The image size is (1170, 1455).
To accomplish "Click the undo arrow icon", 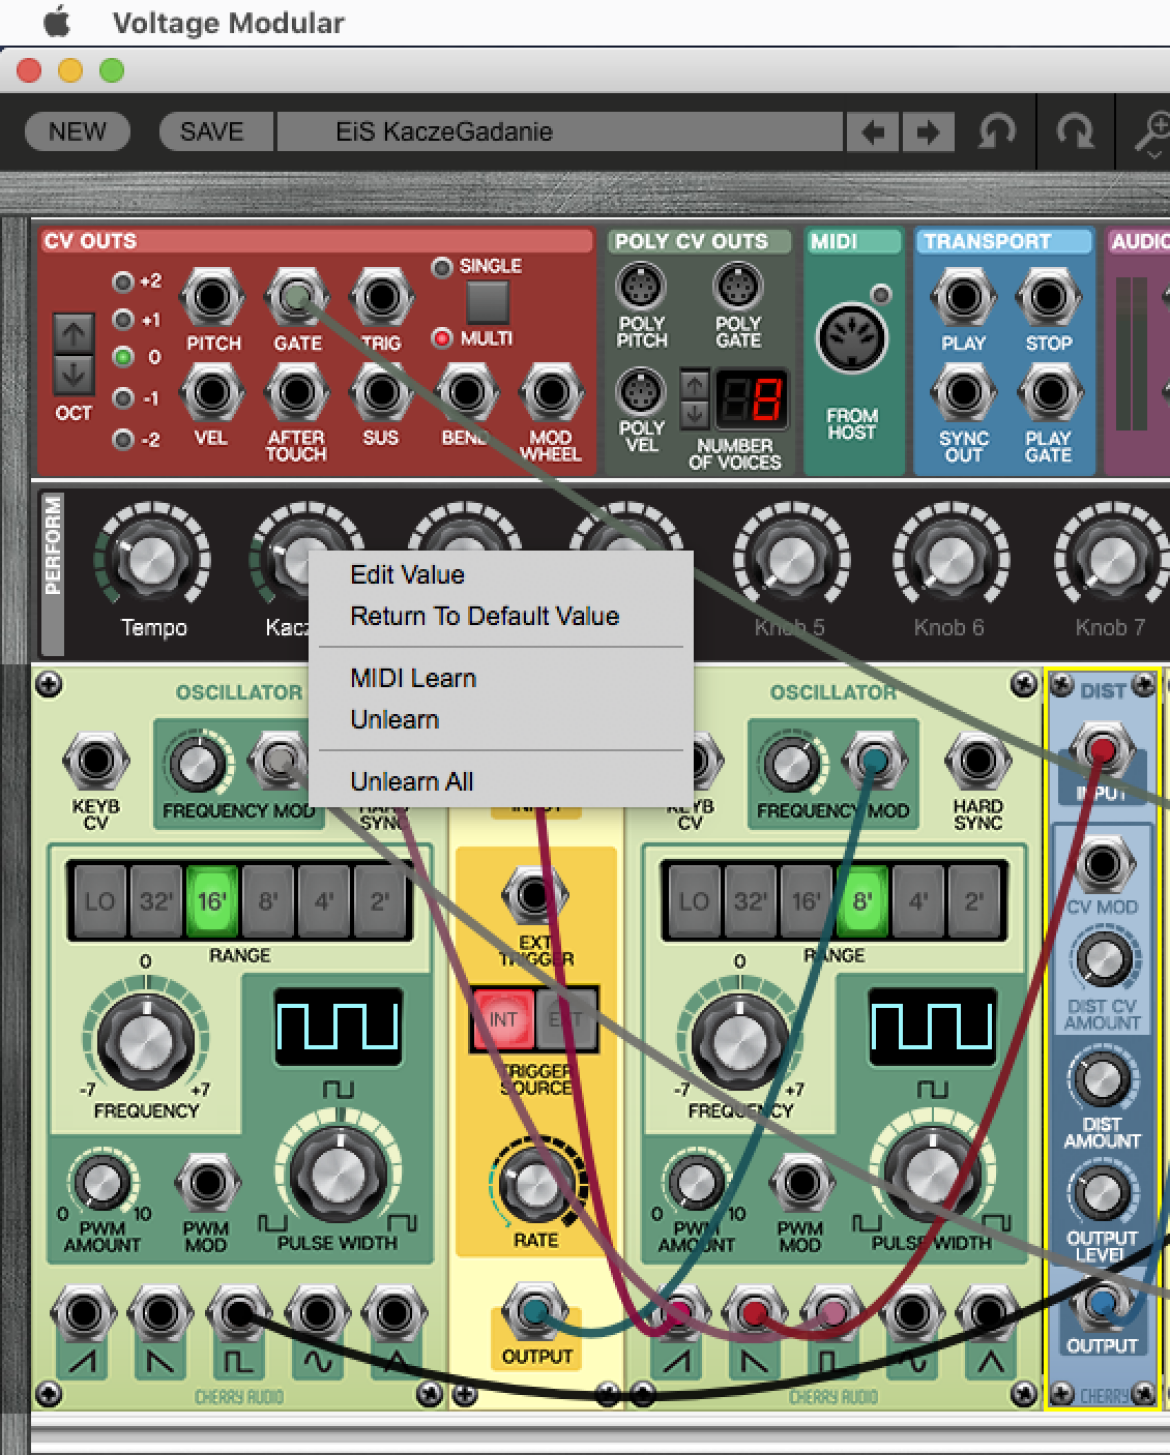I will pyautogui.click(x=996, y=131).
